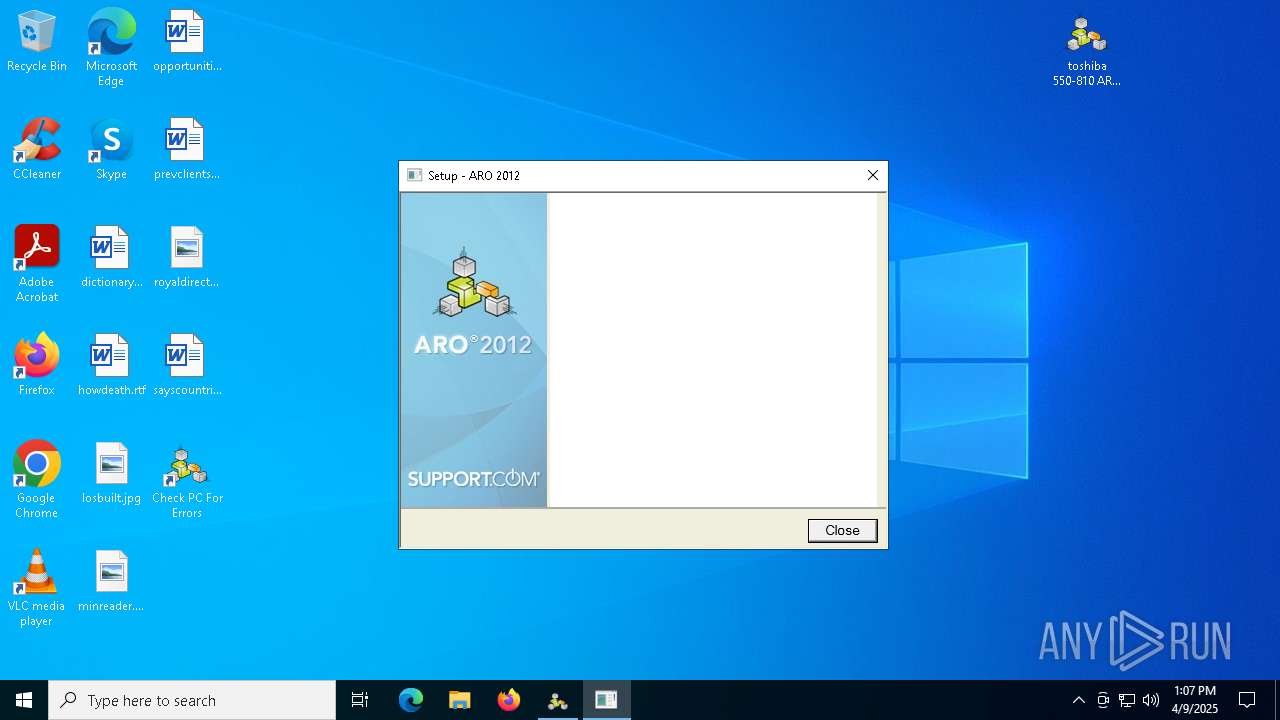Select the royaldirect... image file

coord(187,258)
